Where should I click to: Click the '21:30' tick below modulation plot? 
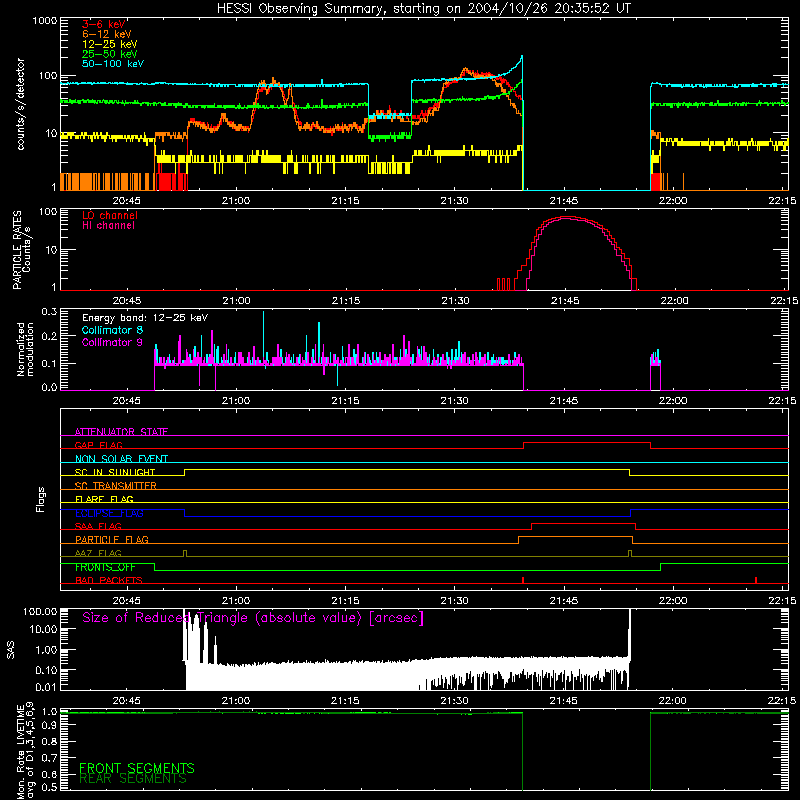click(x=455, y=400)
